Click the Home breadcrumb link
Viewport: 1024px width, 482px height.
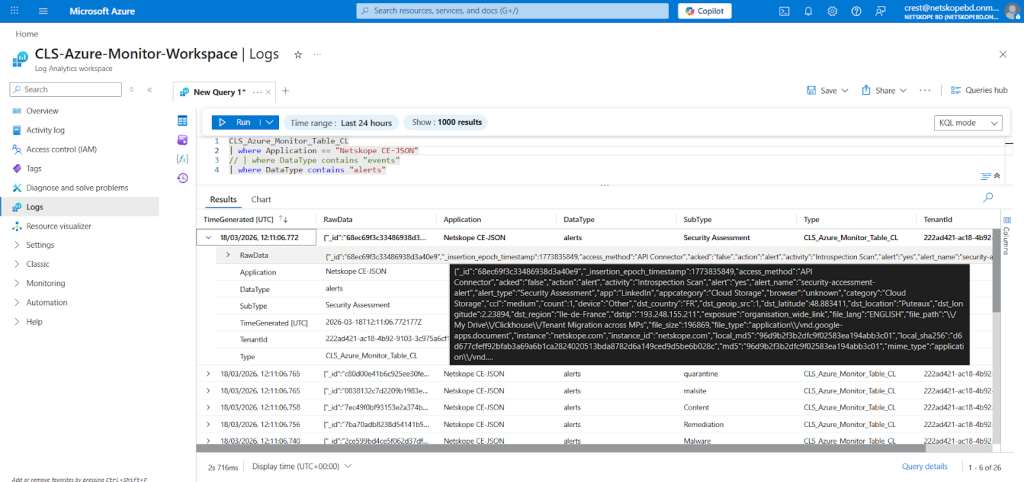[x=27, y=34]
